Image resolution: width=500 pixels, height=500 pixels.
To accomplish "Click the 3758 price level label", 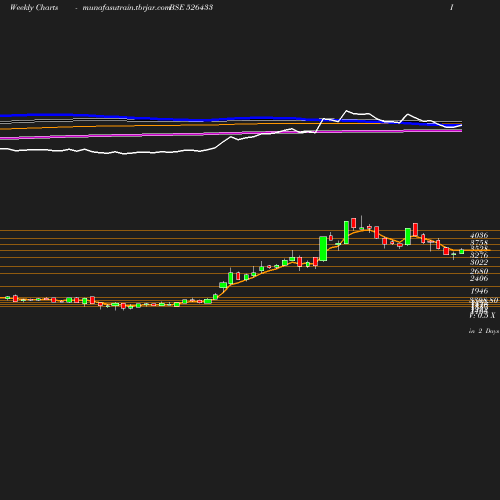I will 479,242.
